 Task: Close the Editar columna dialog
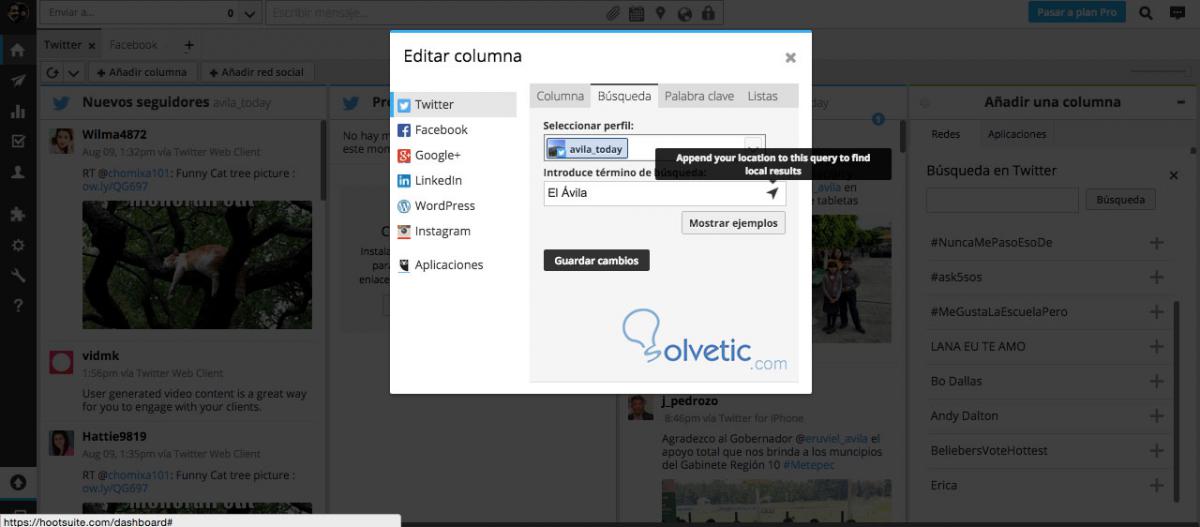click(x=790, y=58)
